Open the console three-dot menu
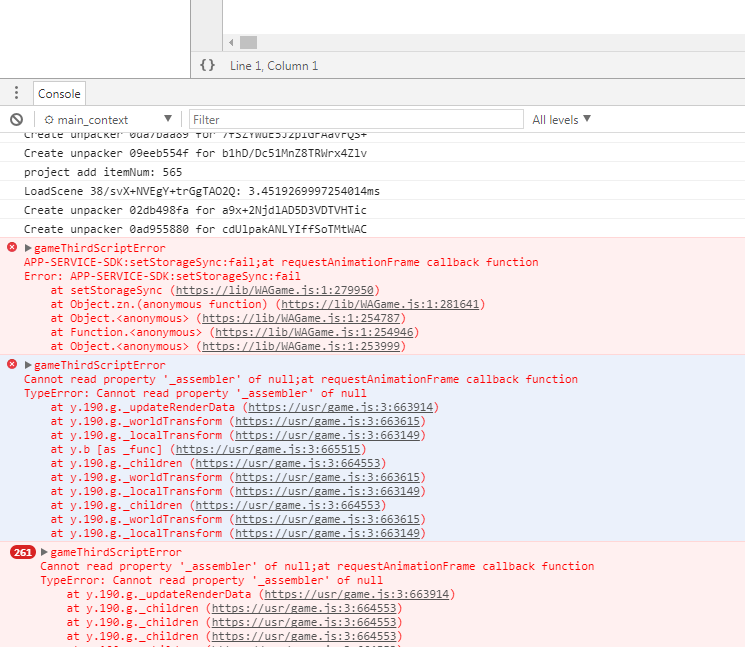 pos(17,93)
